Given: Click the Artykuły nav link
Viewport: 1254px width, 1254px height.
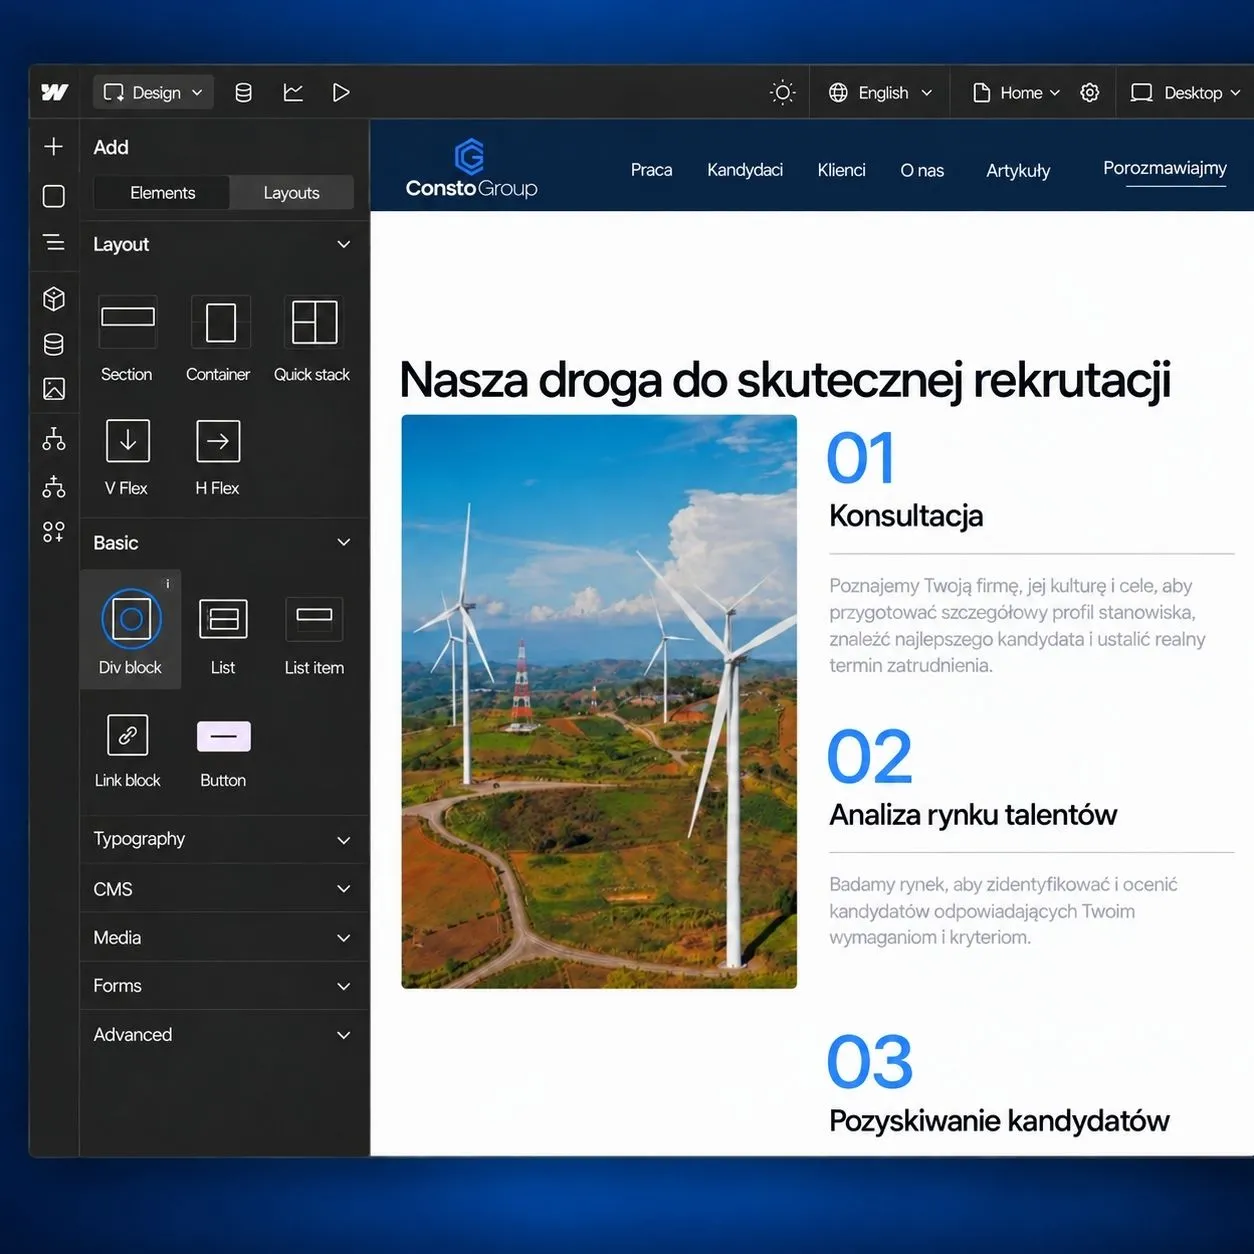Looking at the screenshot, I should point(1018,171).
